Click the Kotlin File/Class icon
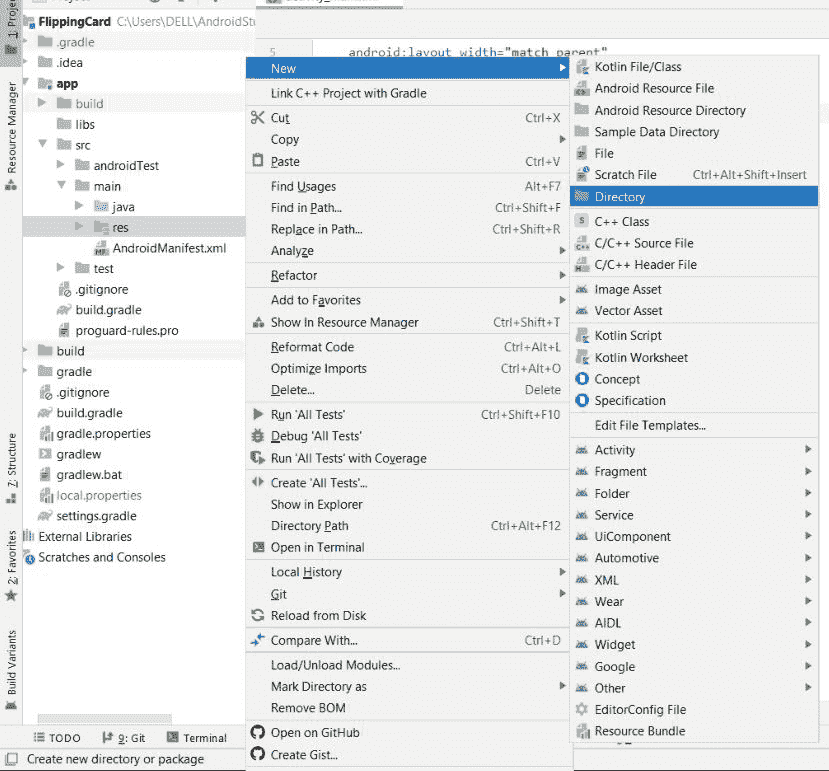This screenshot has height=771, width=829. pyautogui.click(x=582, y=67)
